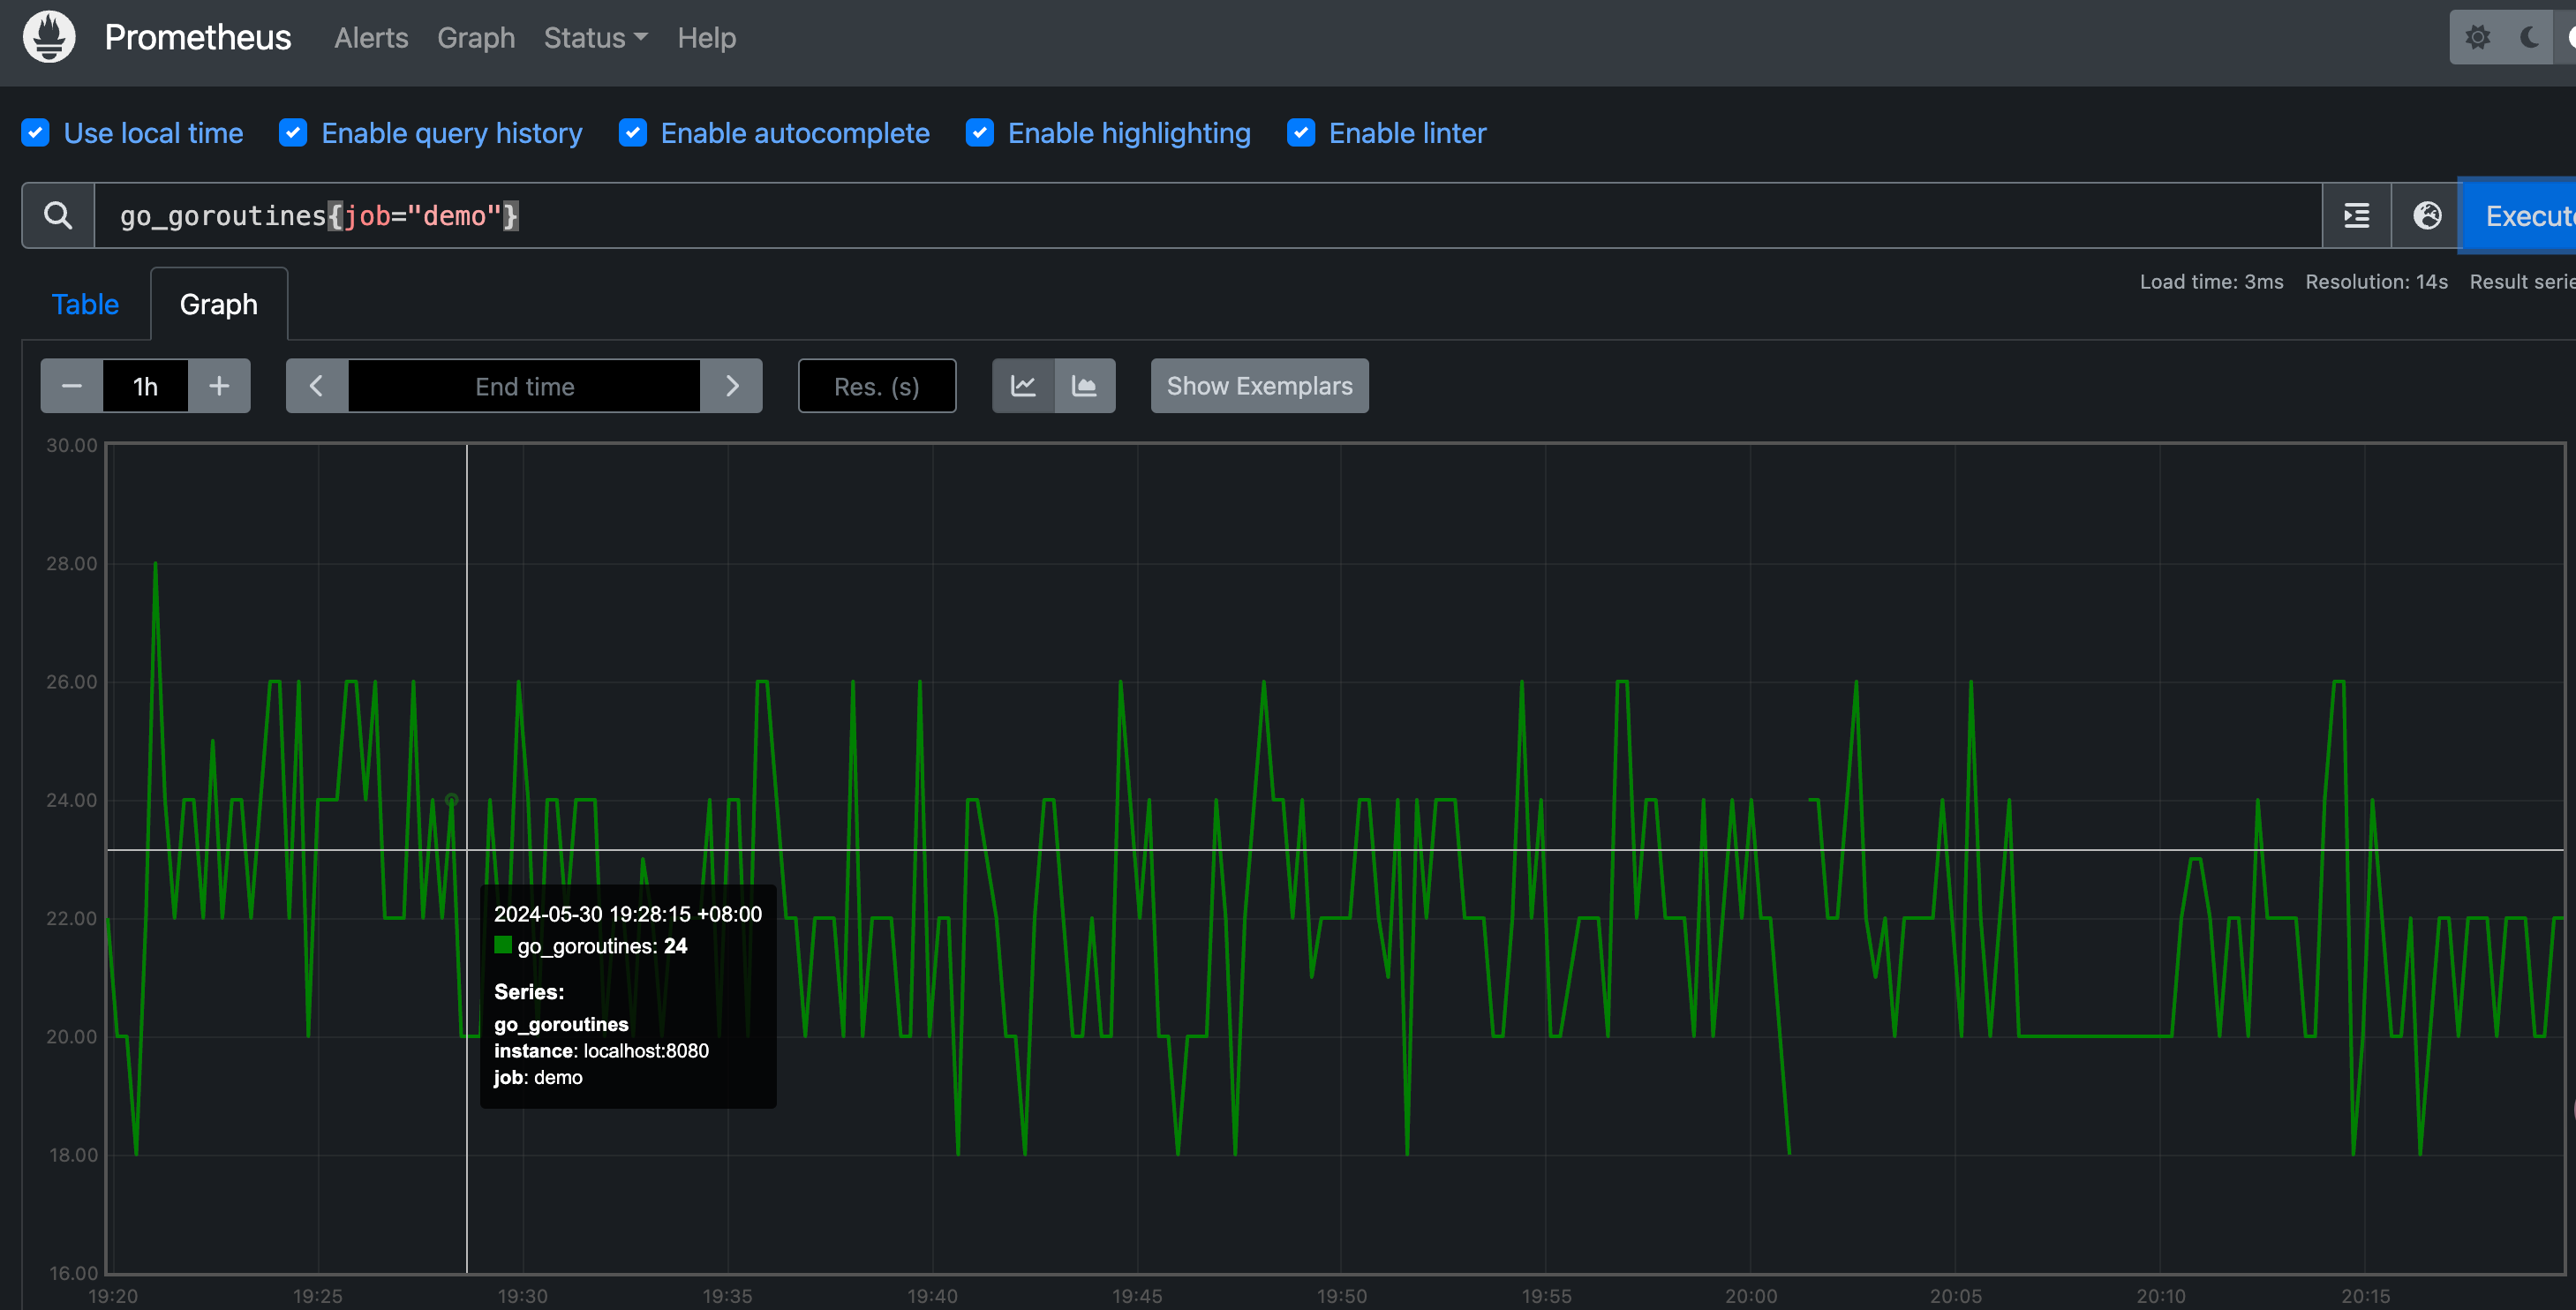
Task: Click the 19:30 time axis label
Action: pyautogui.click(x=523, y=1296)
